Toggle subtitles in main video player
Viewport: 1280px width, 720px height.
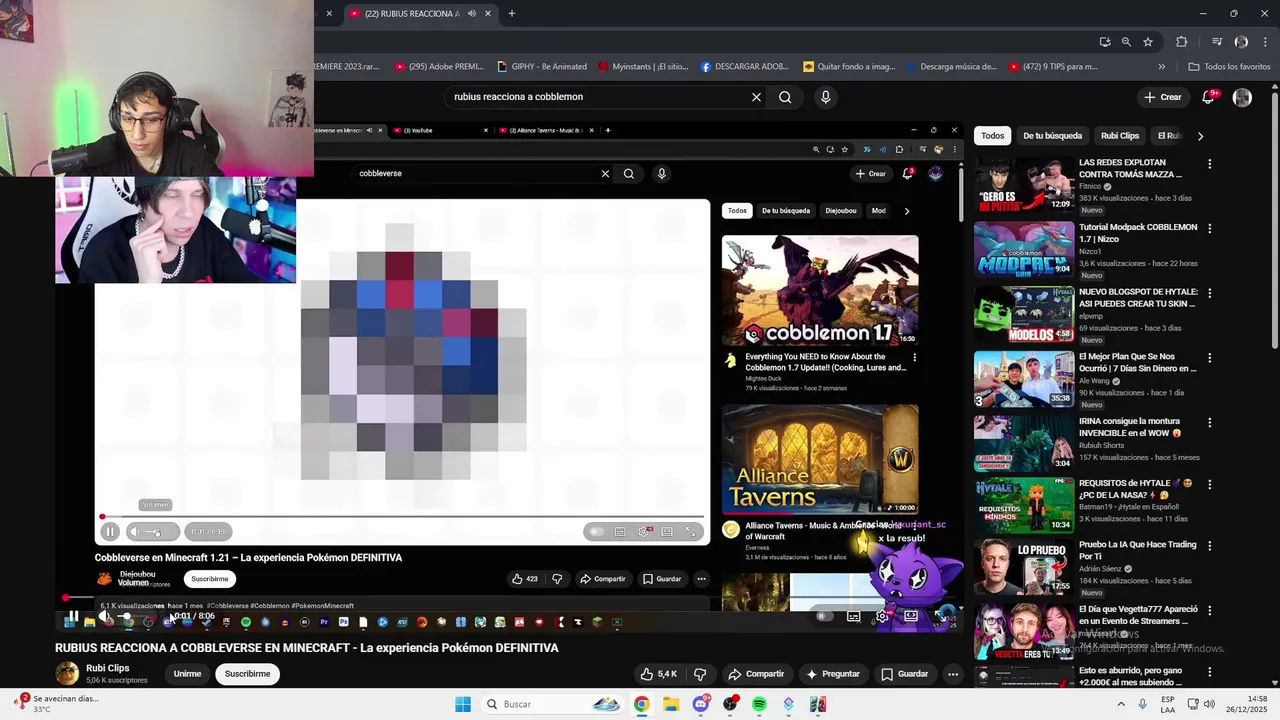click(853, 616)
